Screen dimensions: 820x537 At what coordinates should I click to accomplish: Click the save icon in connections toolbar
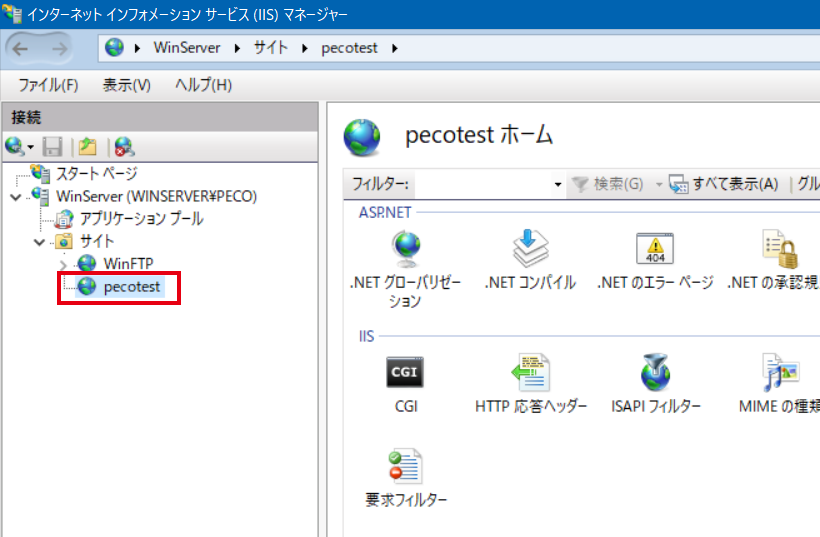point(53,147)
